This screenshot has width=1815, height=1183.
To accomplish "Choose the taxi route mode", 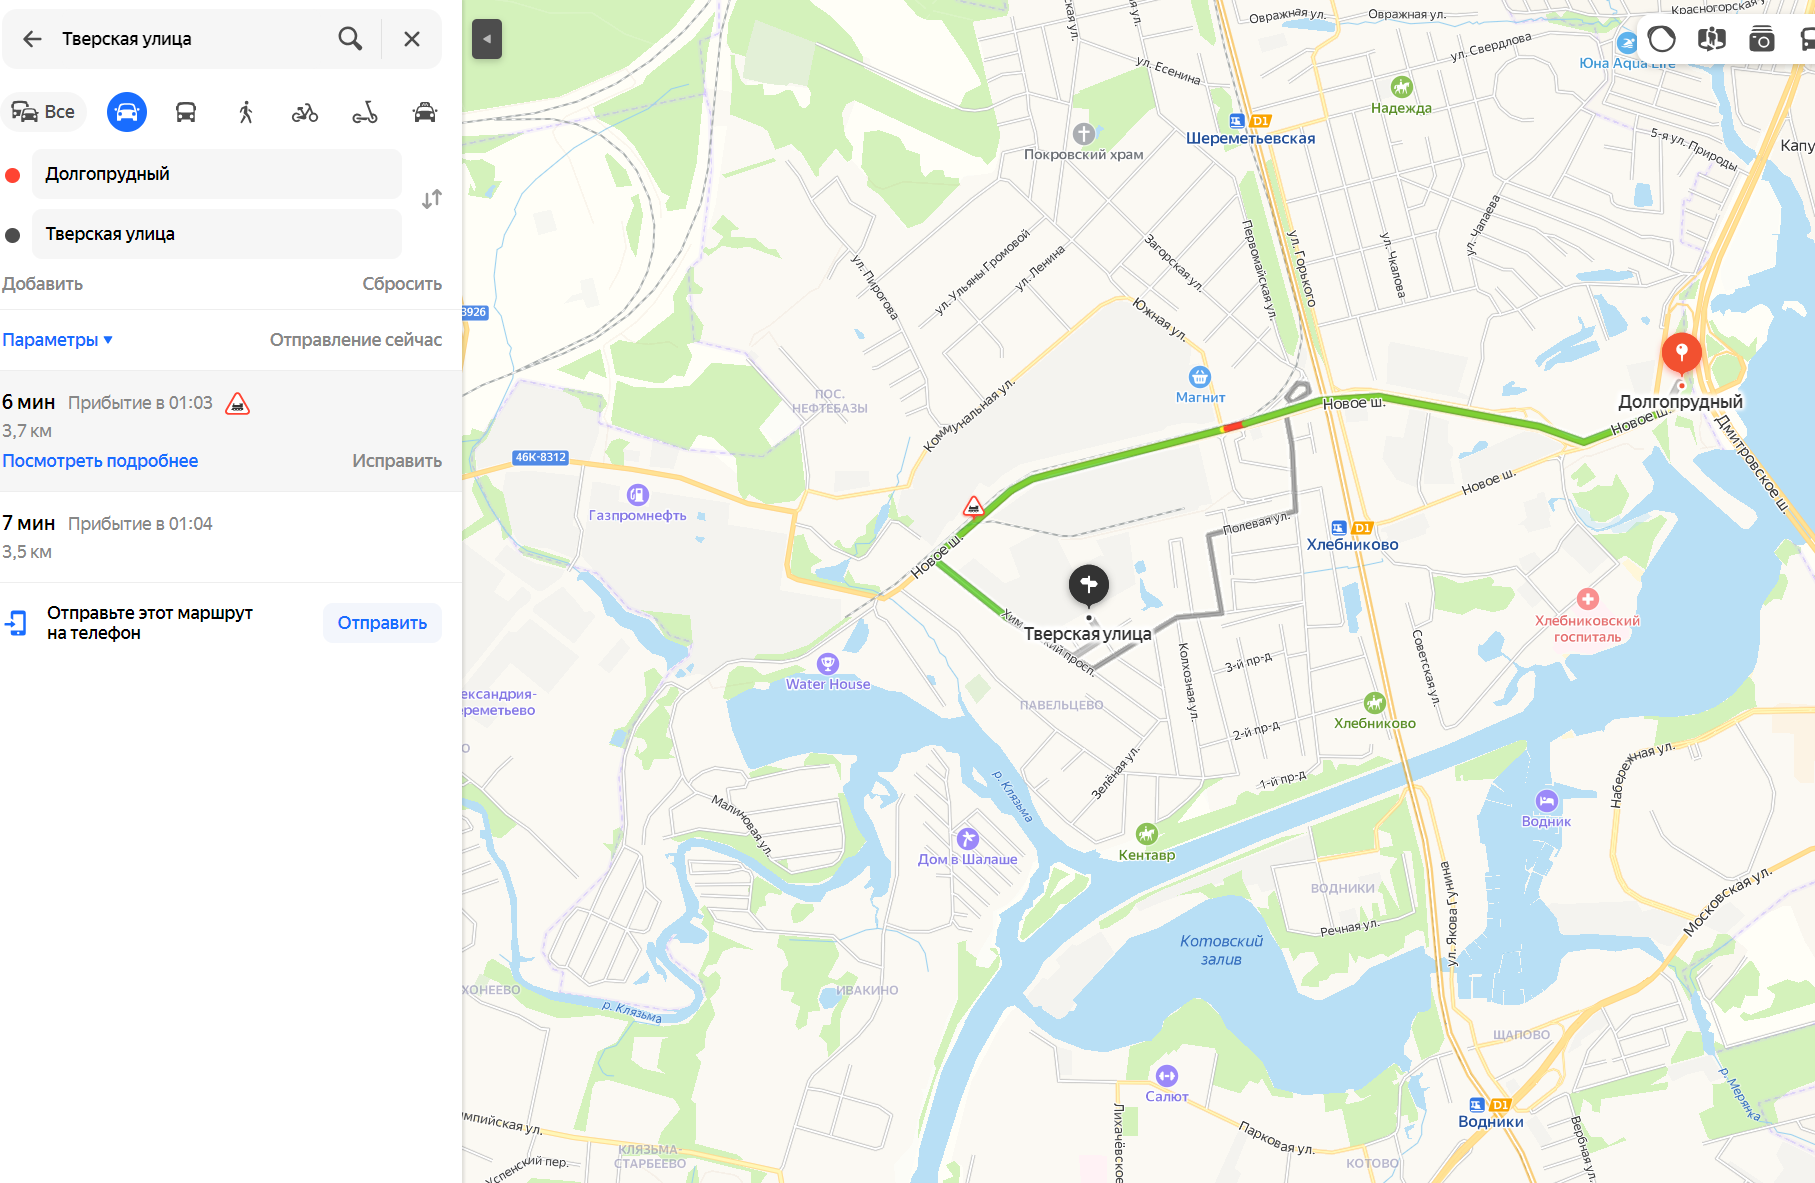I will 425,112.
